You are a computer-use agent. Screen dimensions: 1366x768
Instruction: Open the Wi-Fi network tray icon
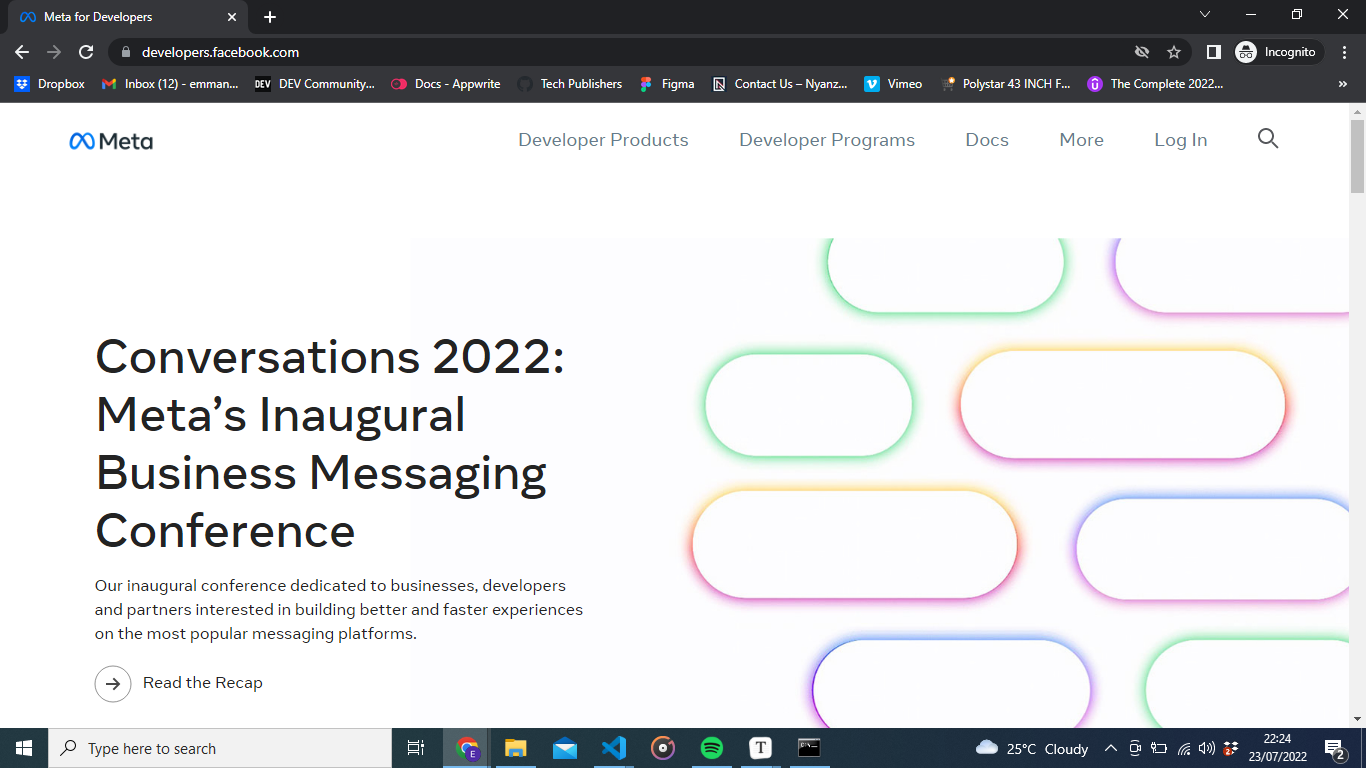click(x=1184, y=748)
